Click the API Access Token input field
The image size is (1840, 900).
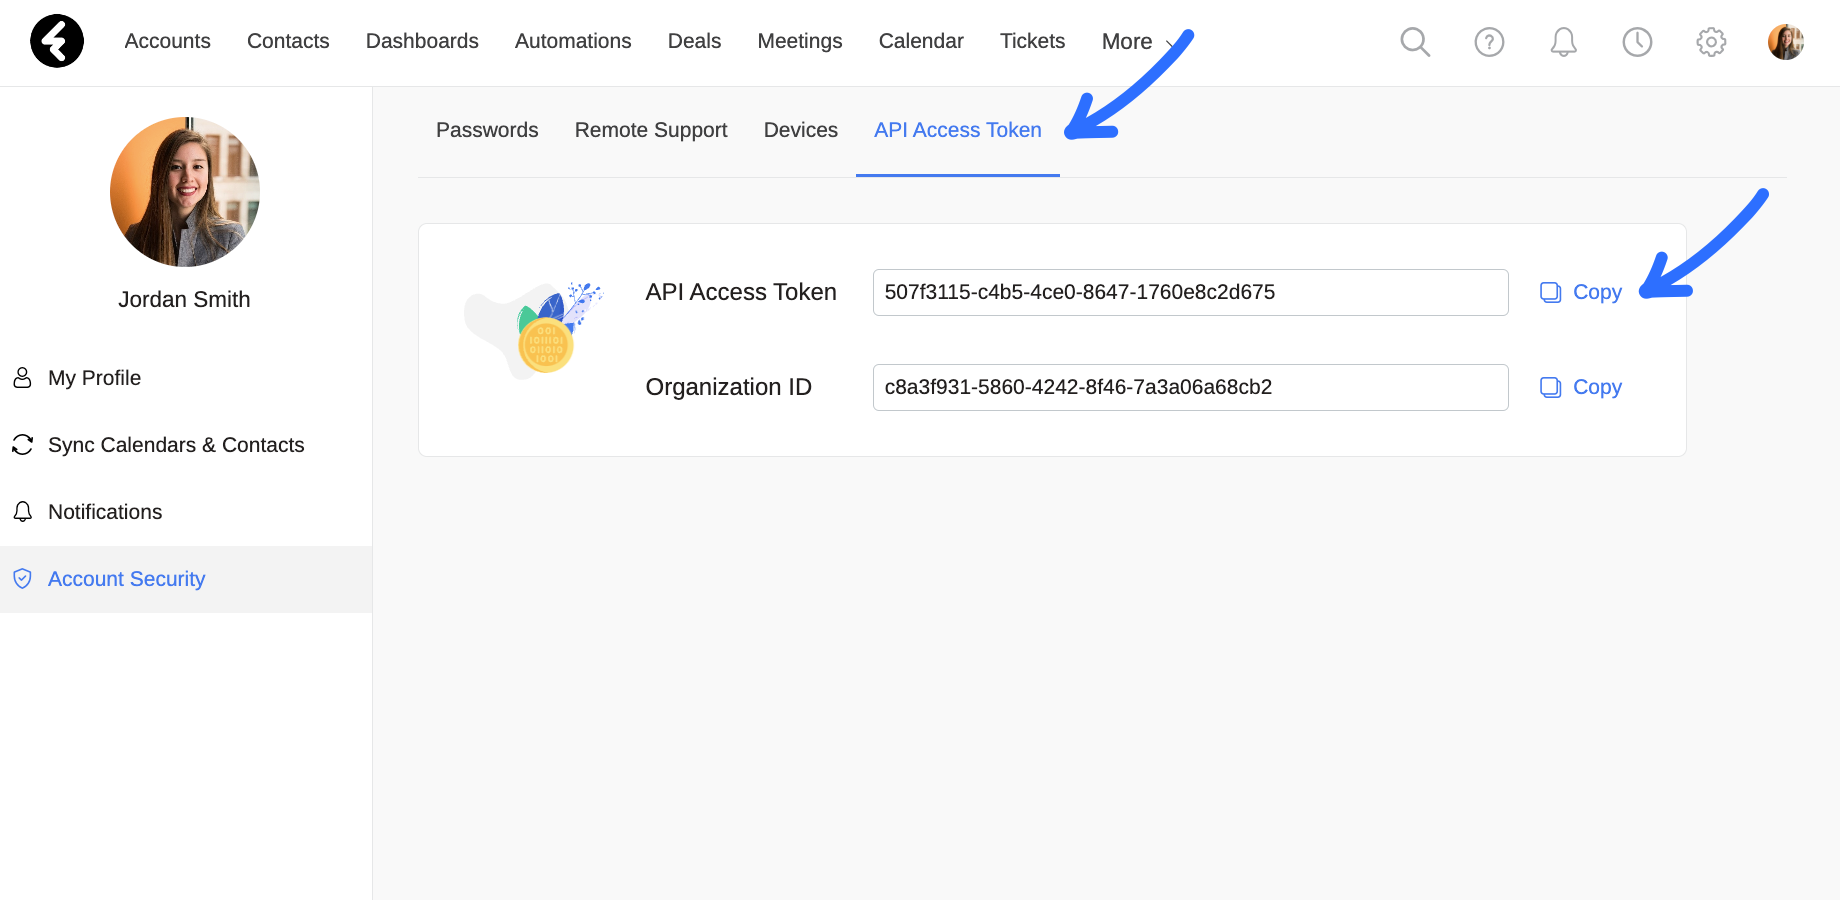pos(1190,292)
